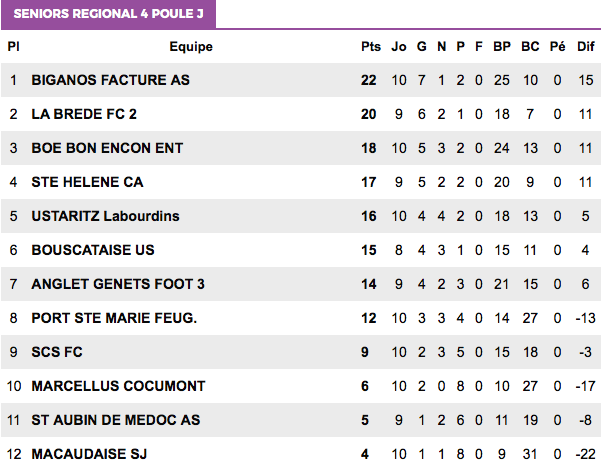The height and width of the screenshot is (473, 605).
Task: Open STE HELENE CA team entry
Action: click(x=87, y=182)
